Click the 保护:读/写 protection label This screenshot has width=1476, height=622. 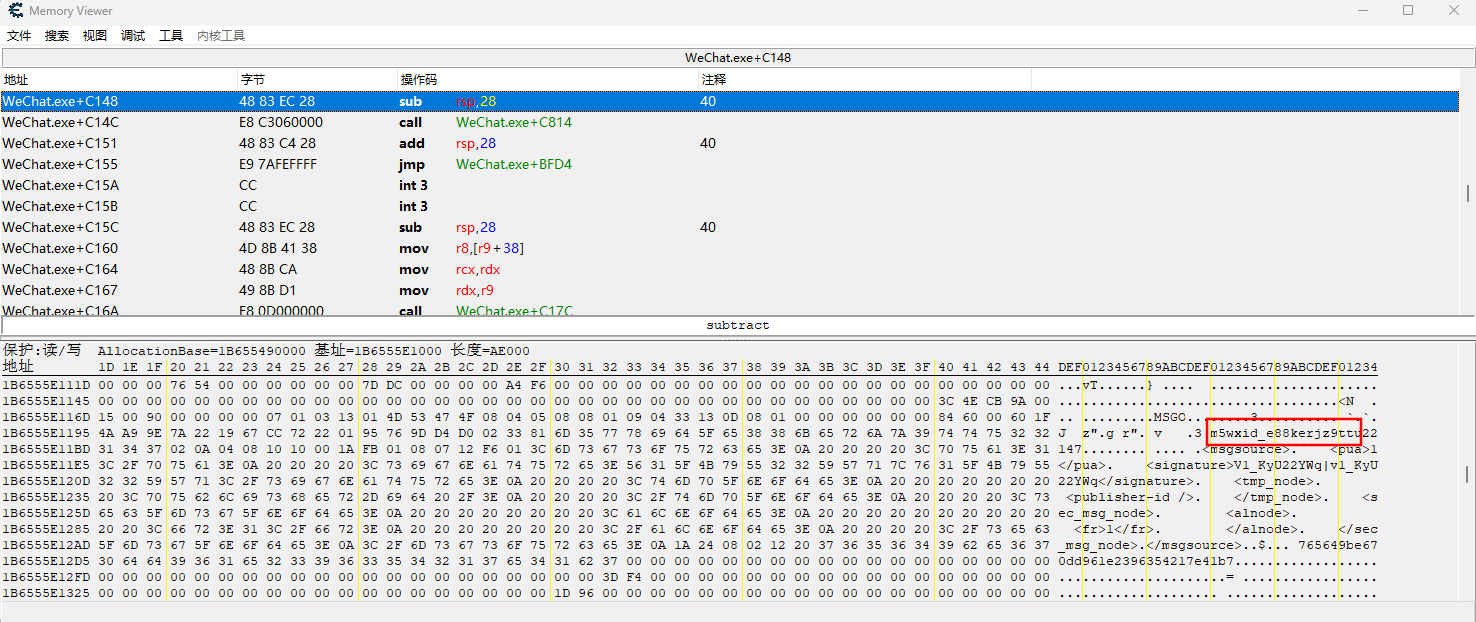point(42,351)
